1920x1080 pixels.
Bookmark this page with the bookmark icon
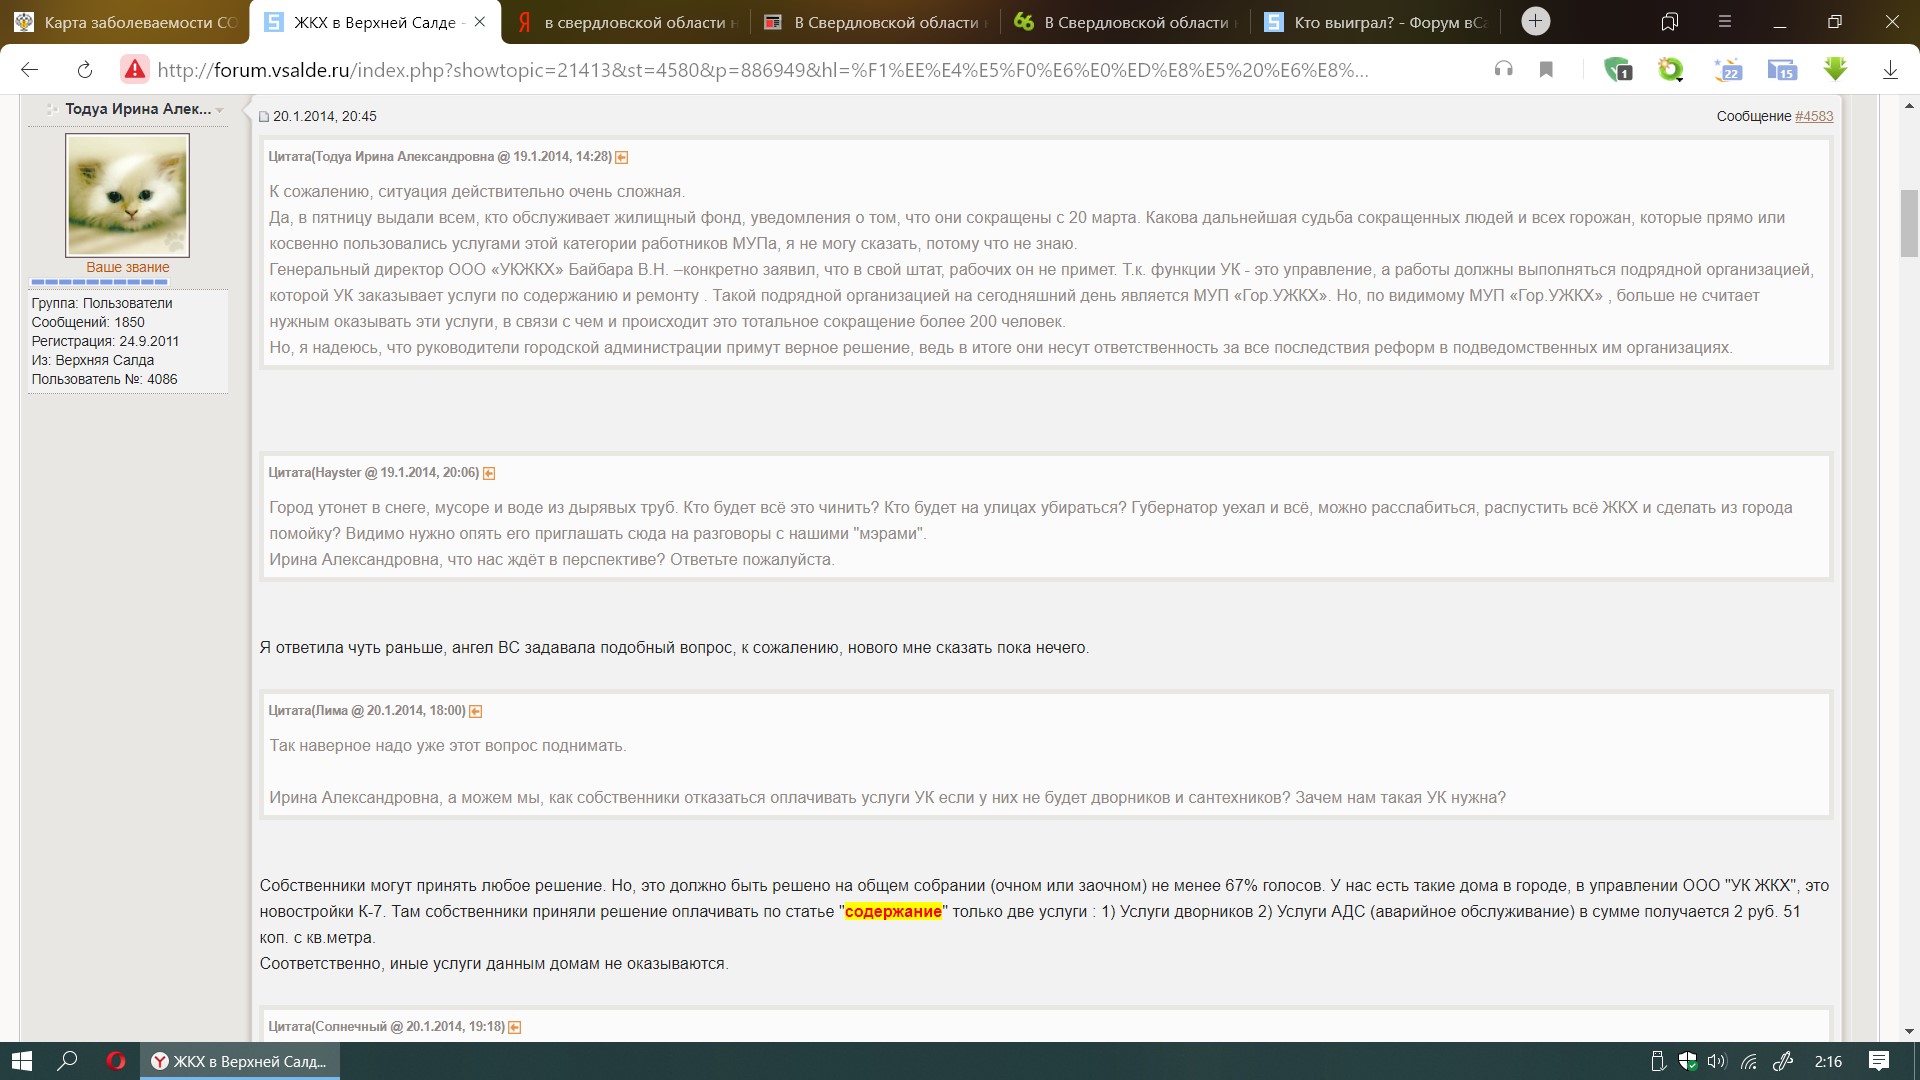coord(1546,69)
